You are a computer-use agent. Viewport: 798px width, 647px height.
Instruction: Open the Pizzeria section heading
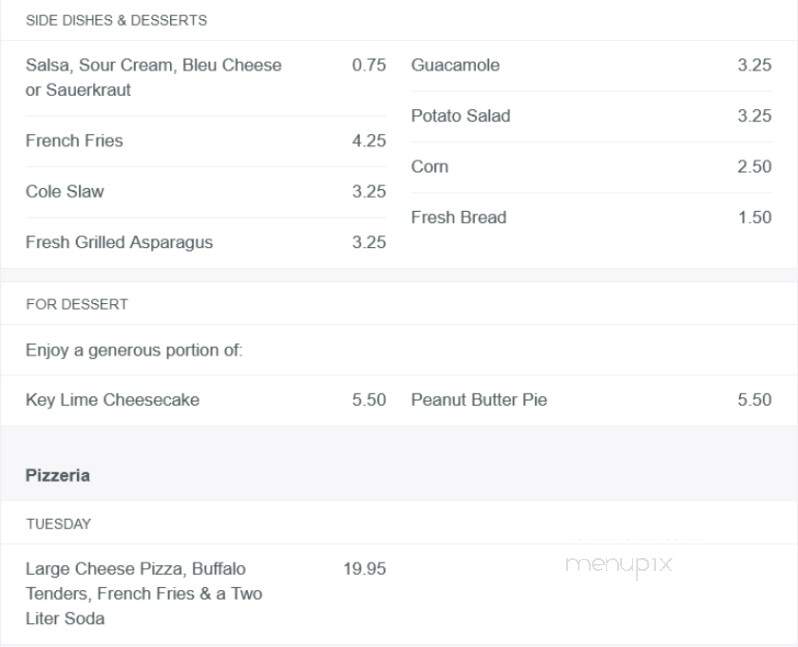(x=58, y=475)
